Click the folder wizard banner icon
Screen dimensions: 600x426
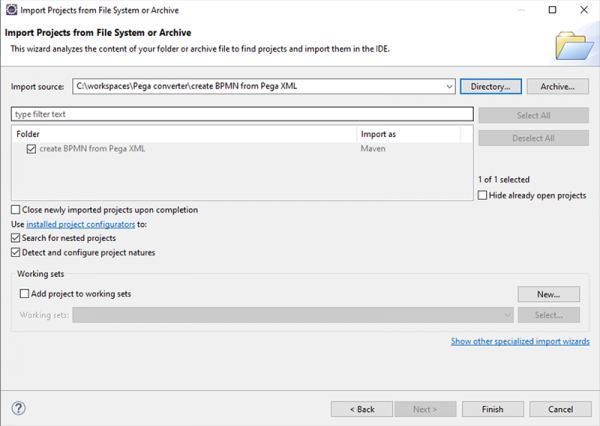(x=572, y=45)
